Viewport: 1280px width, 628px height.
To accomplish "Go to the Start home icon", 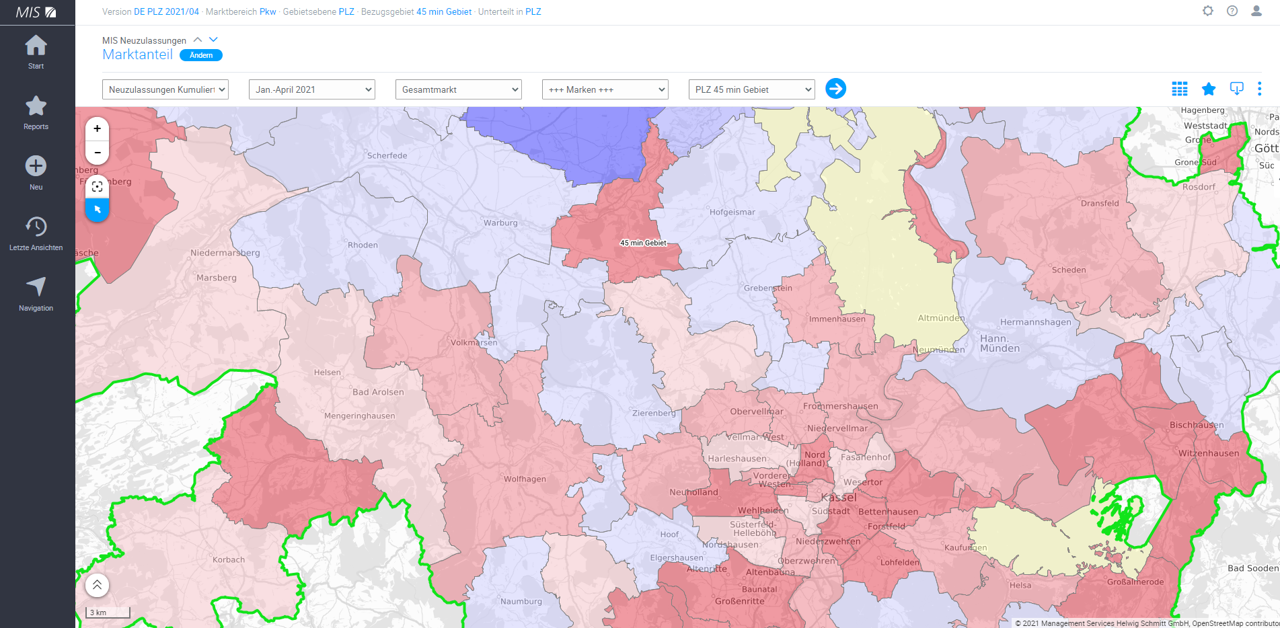I will 36,46.
